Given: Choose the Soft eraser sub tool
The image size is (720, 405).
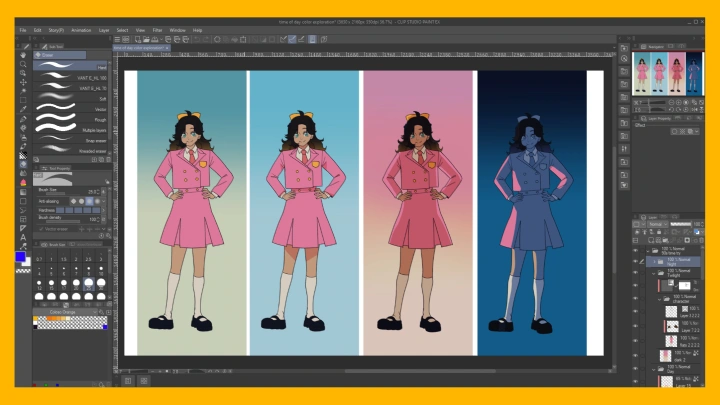Looking at the screenshot, I should point(70,98).
